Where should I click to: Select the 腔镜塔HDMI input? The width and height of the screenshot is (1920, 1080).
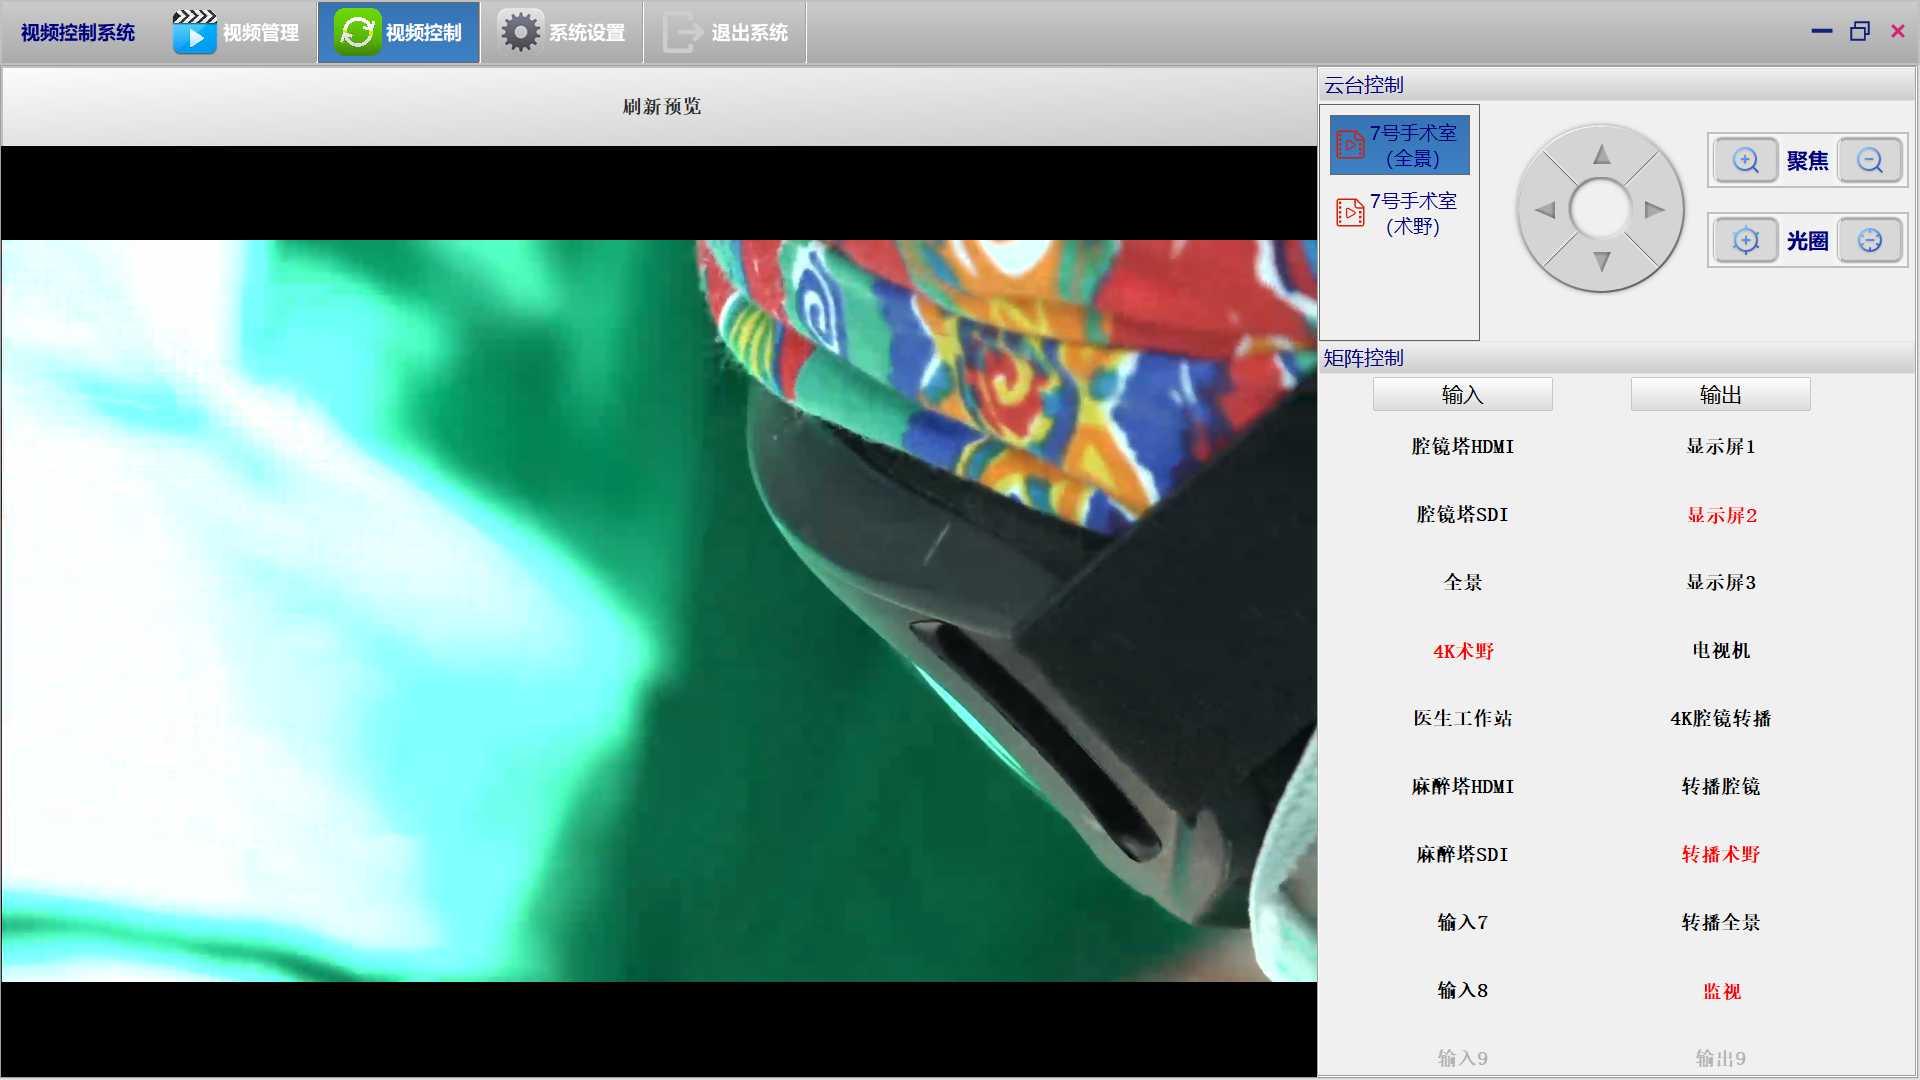tap(1462, 447)
